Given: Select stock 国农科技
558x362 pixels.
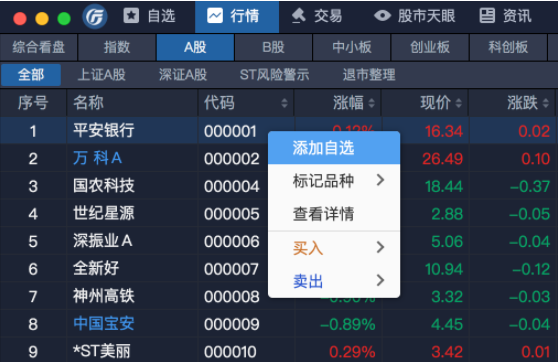Looking at the screenshot, I should pyautogui.click(x=104, y=186).
